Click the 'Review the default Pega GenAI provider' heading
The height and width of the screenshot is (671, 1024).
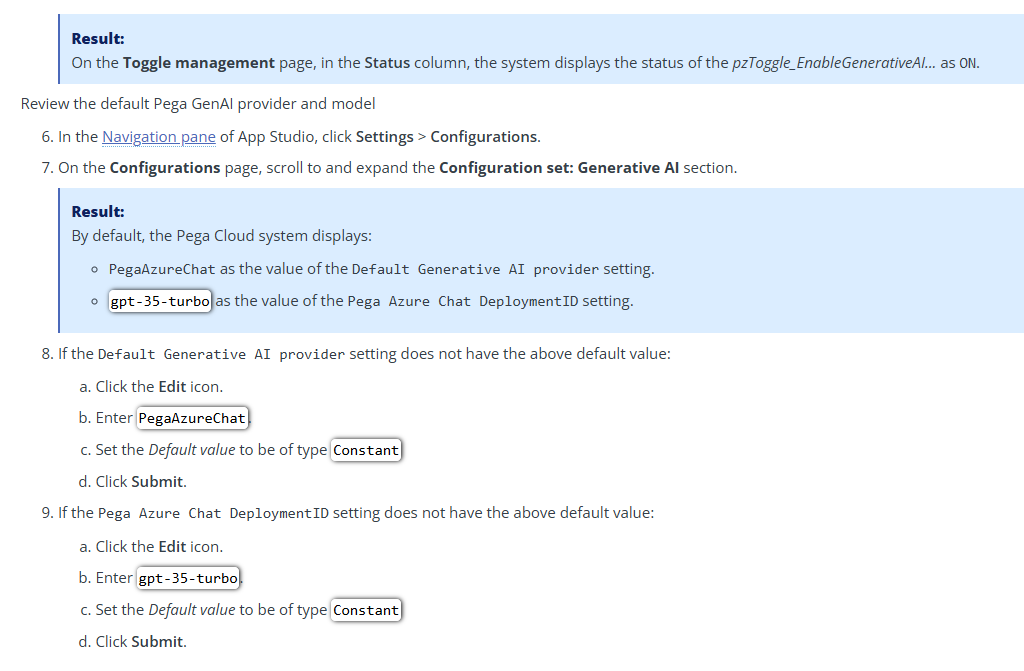[198, 103]
